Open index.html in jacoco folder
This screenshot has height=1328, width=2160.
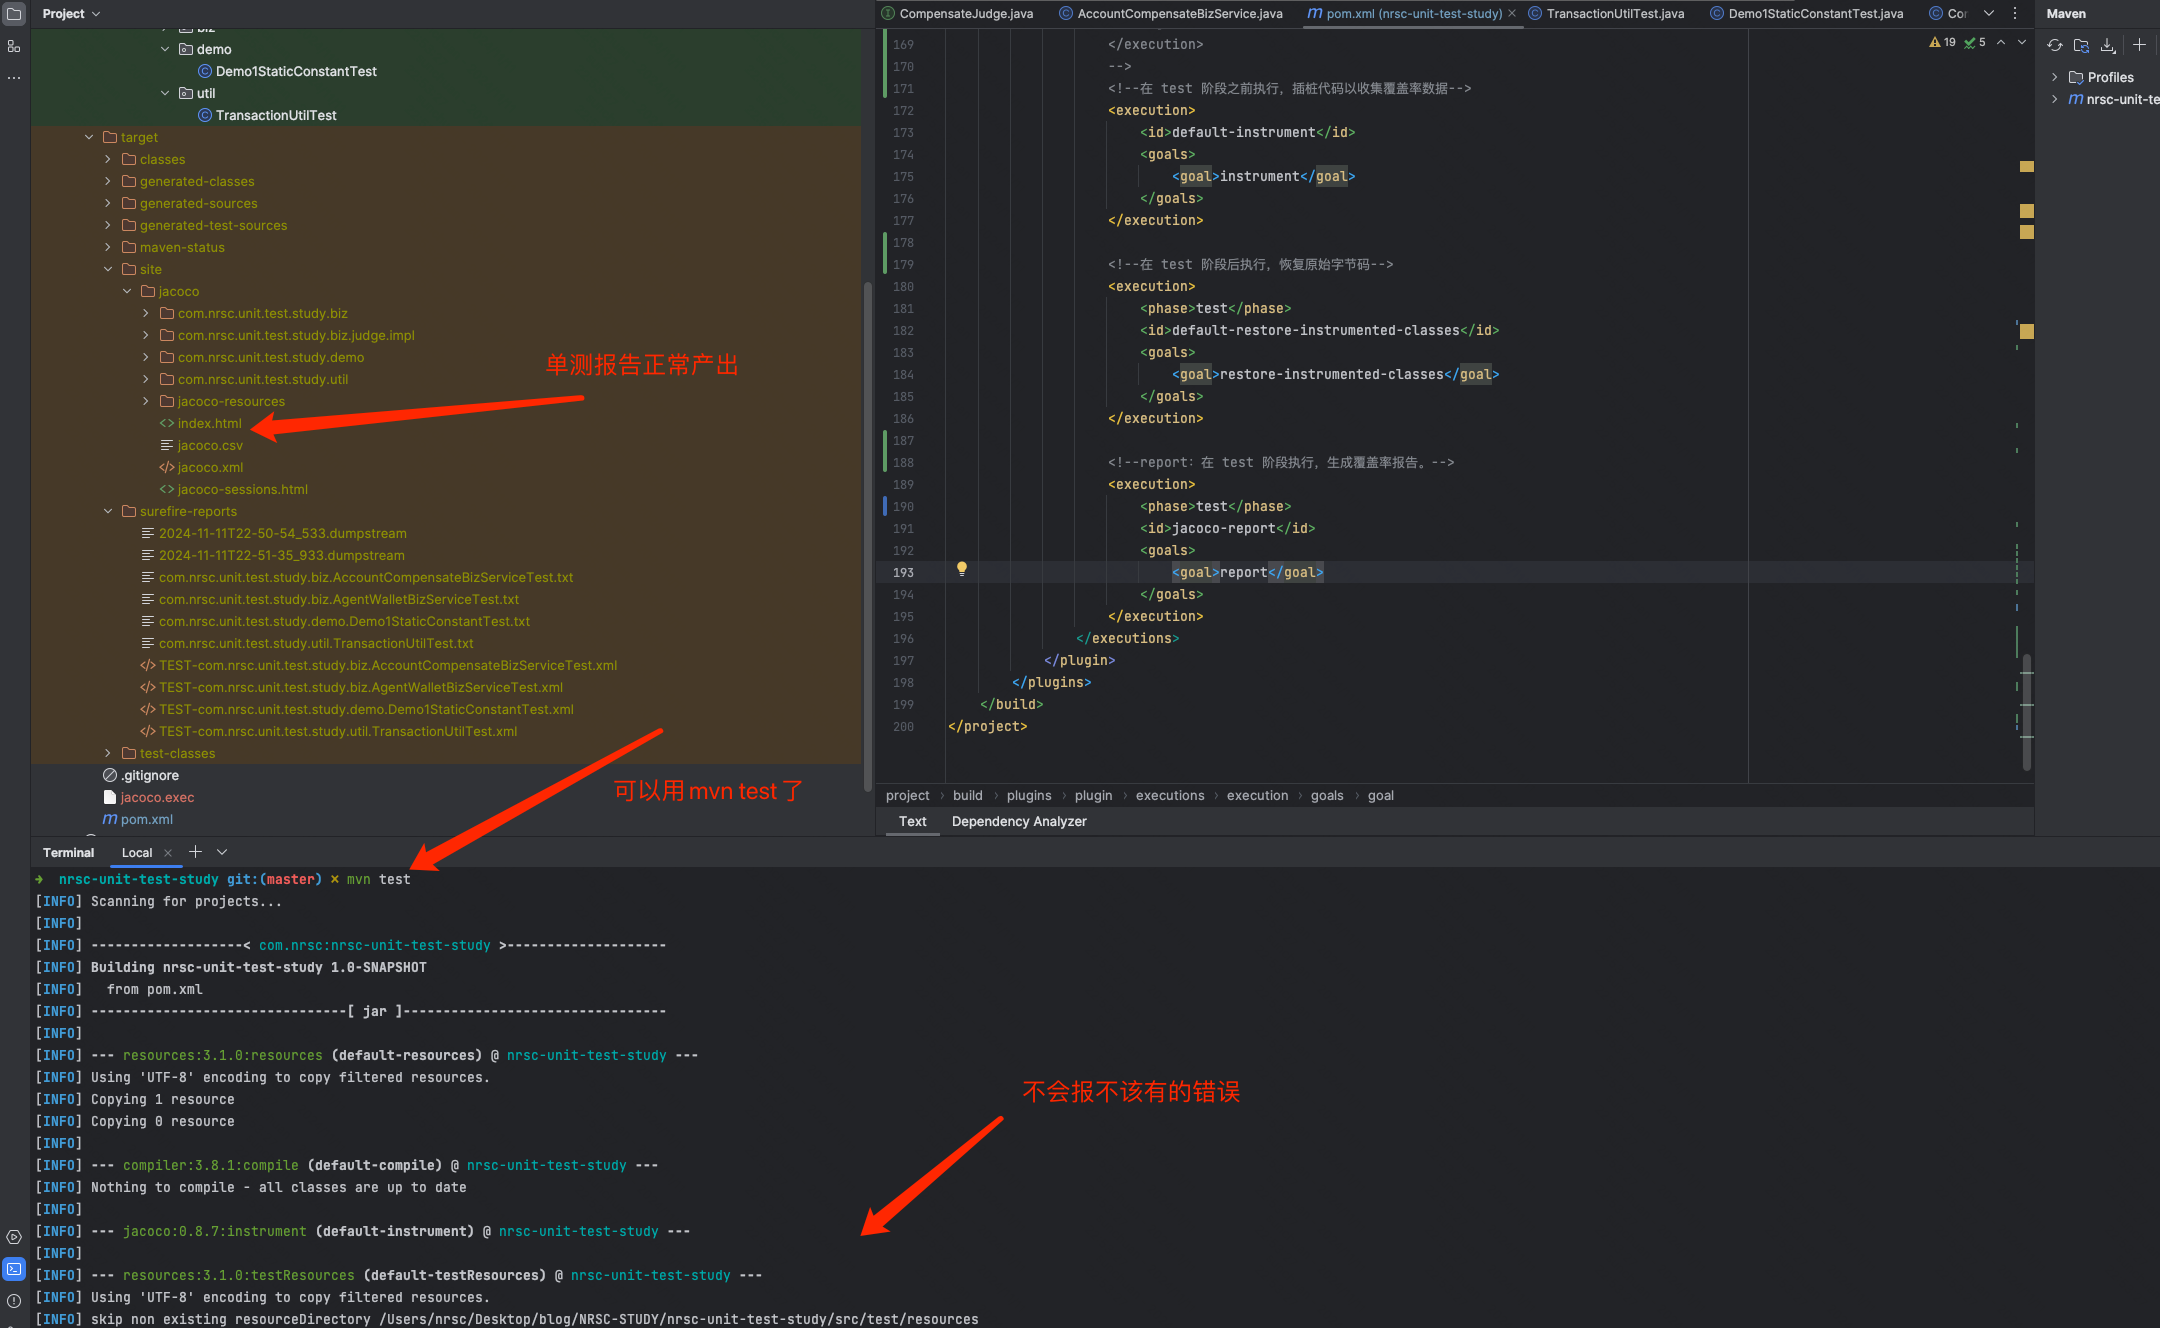pyautogui.click(x=209, y=423)
